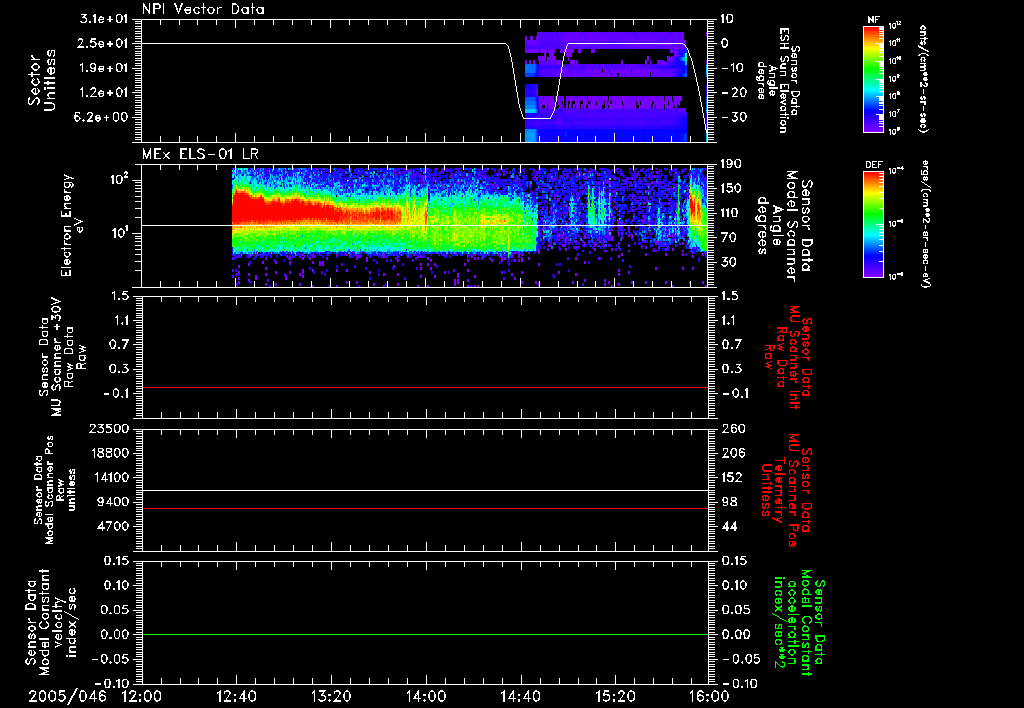Image resolution: width=1024 pixels, height=708 pixels.
Task: Click the 13:20 time axis label
Action: coord(331,696)
